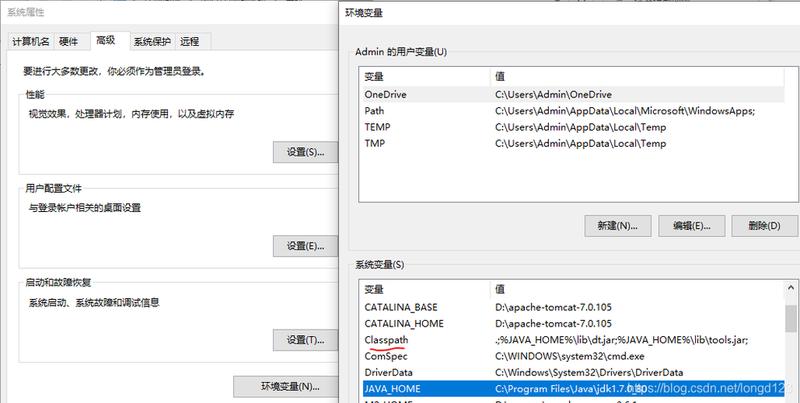Click the 变量 column header in system variables
This screenshot has height=403, width=800.
[424, 289]
